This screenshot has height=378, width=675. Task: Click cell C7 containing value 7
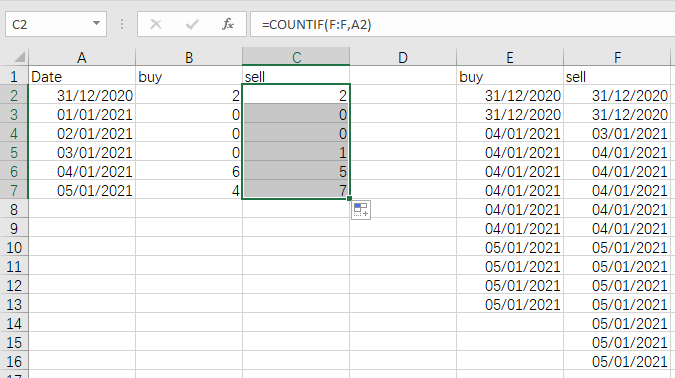point(296,190)
